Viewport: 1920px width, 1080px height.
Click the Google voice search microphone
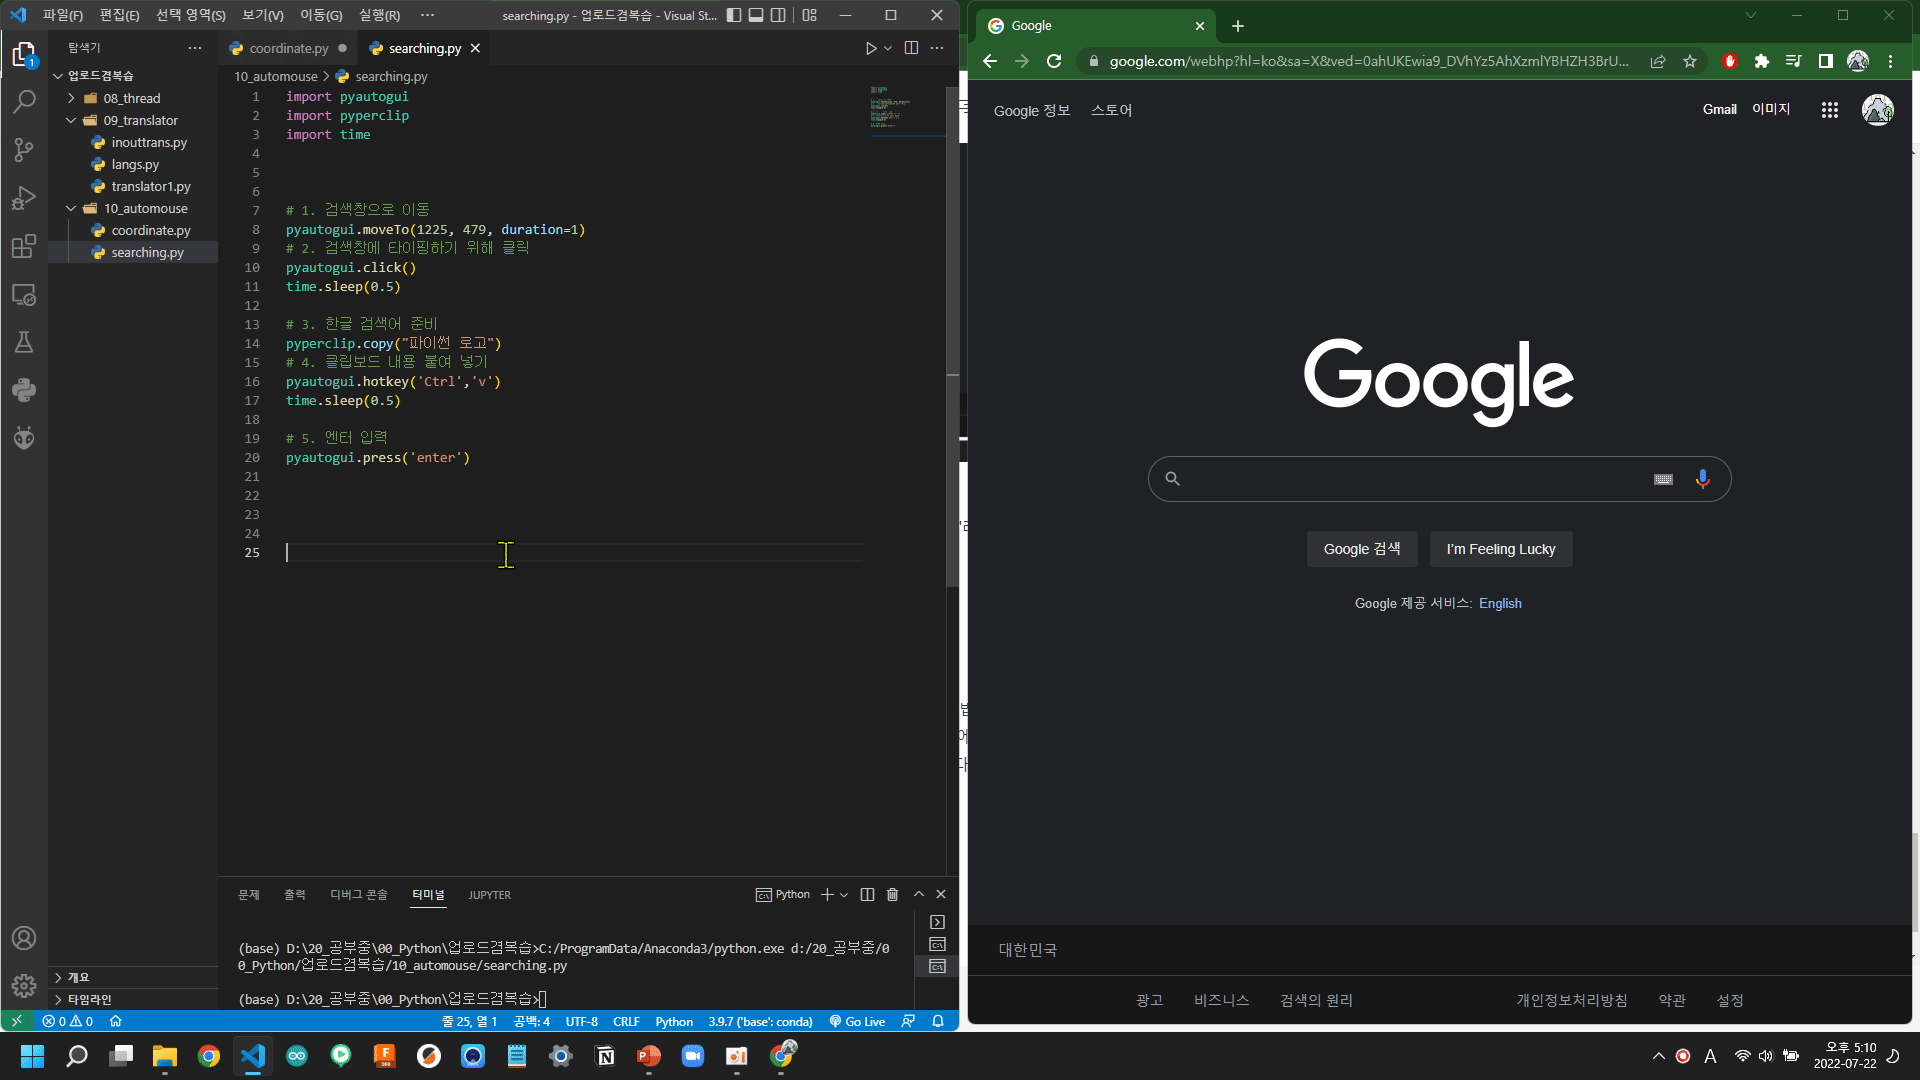[1702, 479]
